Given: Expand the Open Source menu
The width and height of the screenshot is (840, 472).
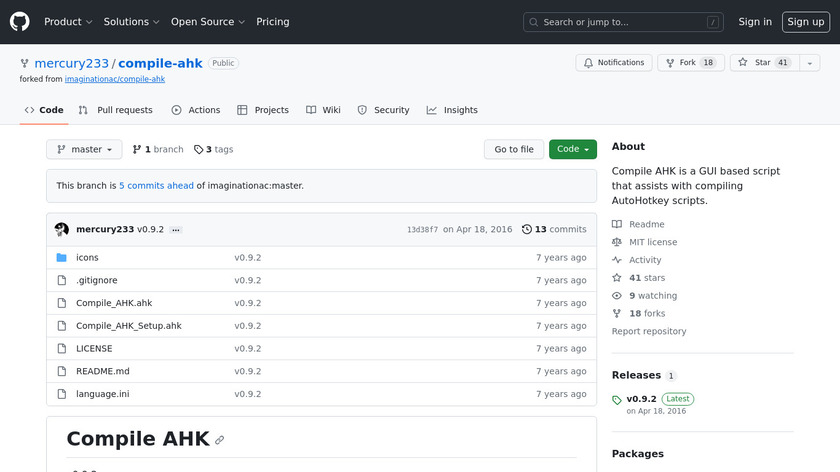Looking at the screenshot, I should [208, 22].
